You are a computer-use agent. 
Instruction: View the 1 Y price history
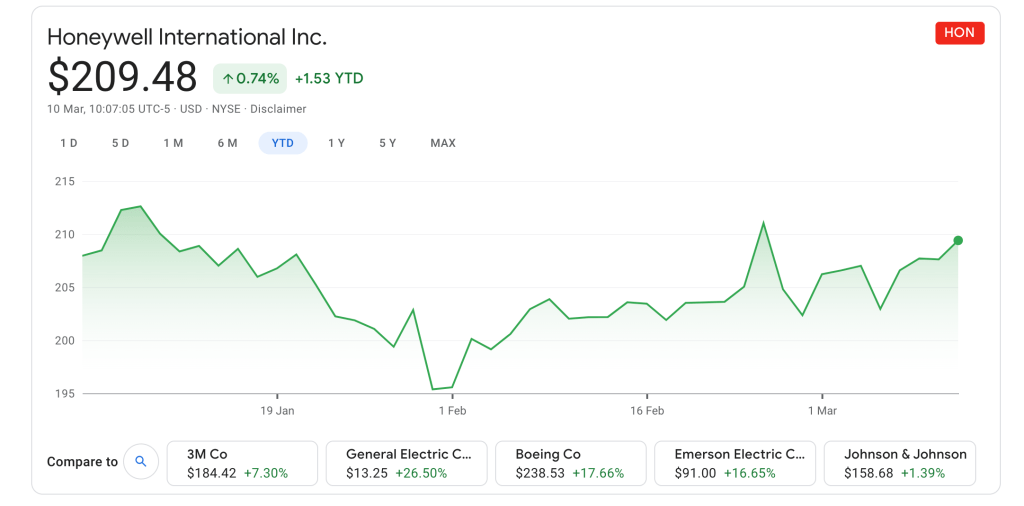click(x=337, y=143)
